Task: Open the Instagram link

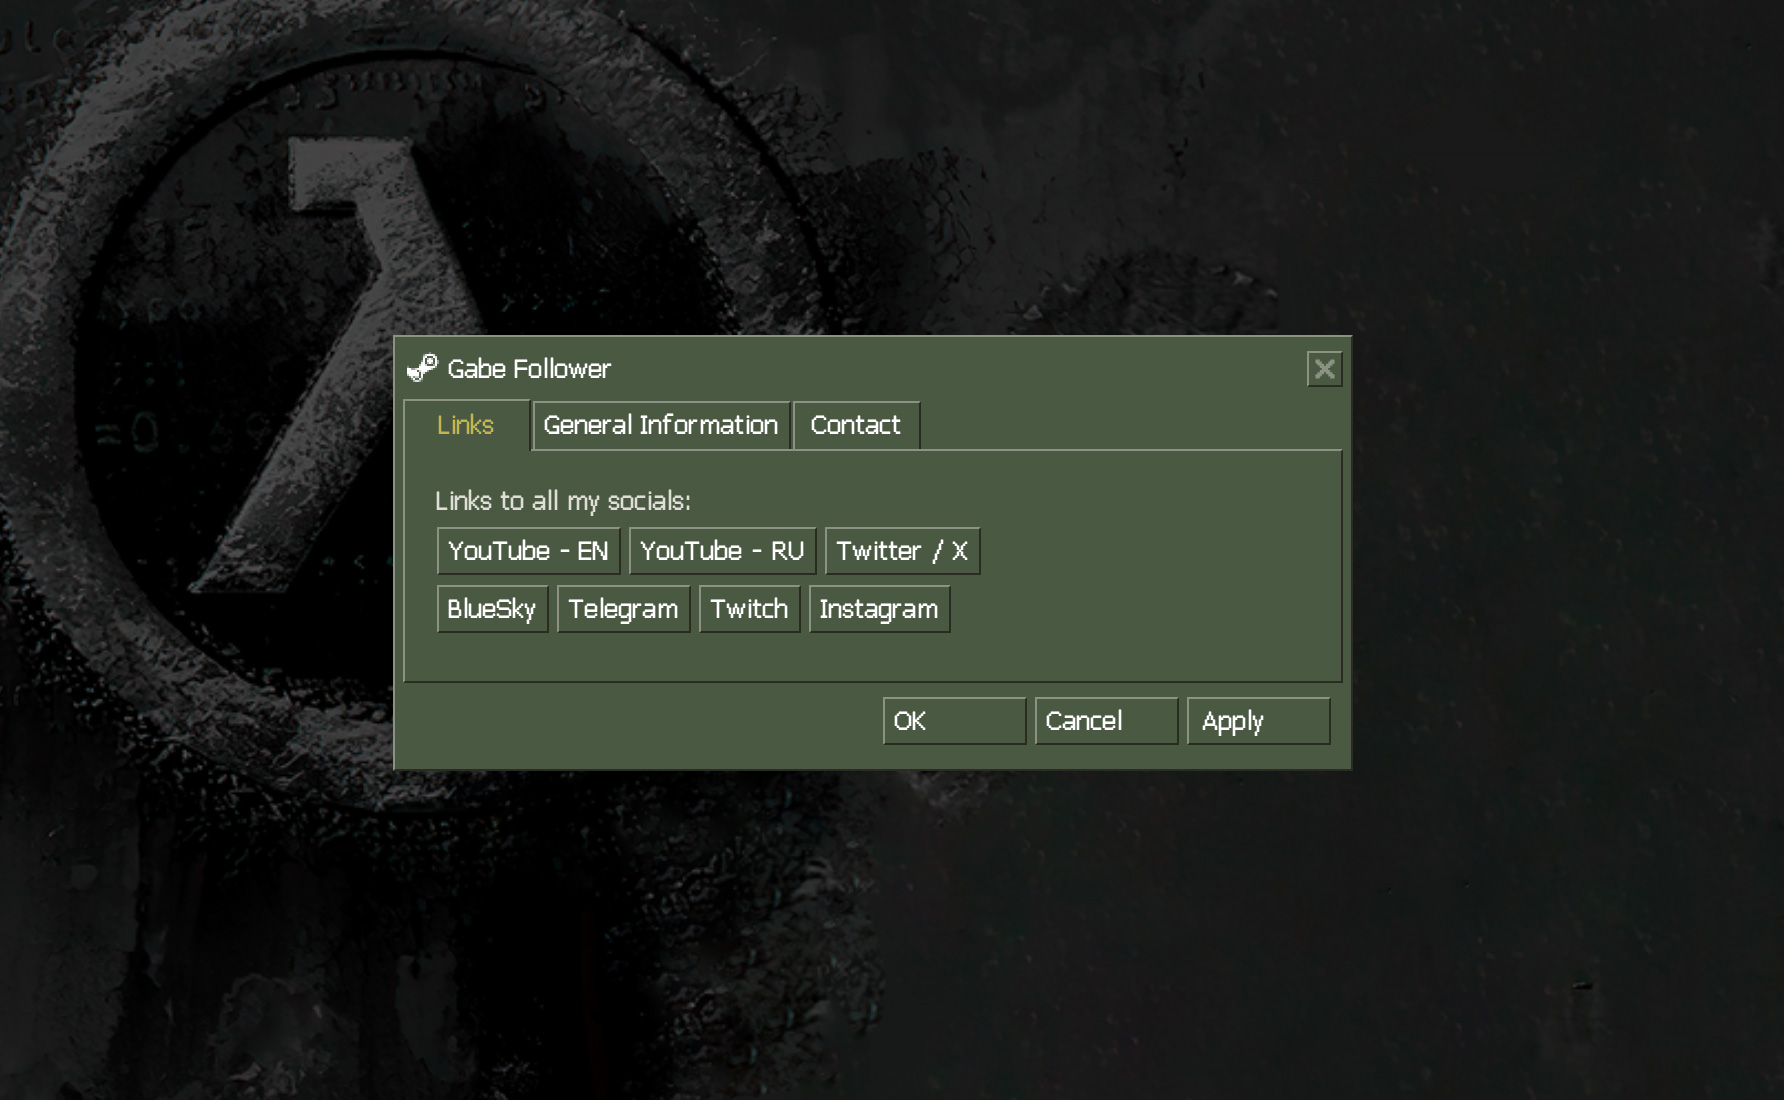Action: pyautogui.click(x=878, y=609)
